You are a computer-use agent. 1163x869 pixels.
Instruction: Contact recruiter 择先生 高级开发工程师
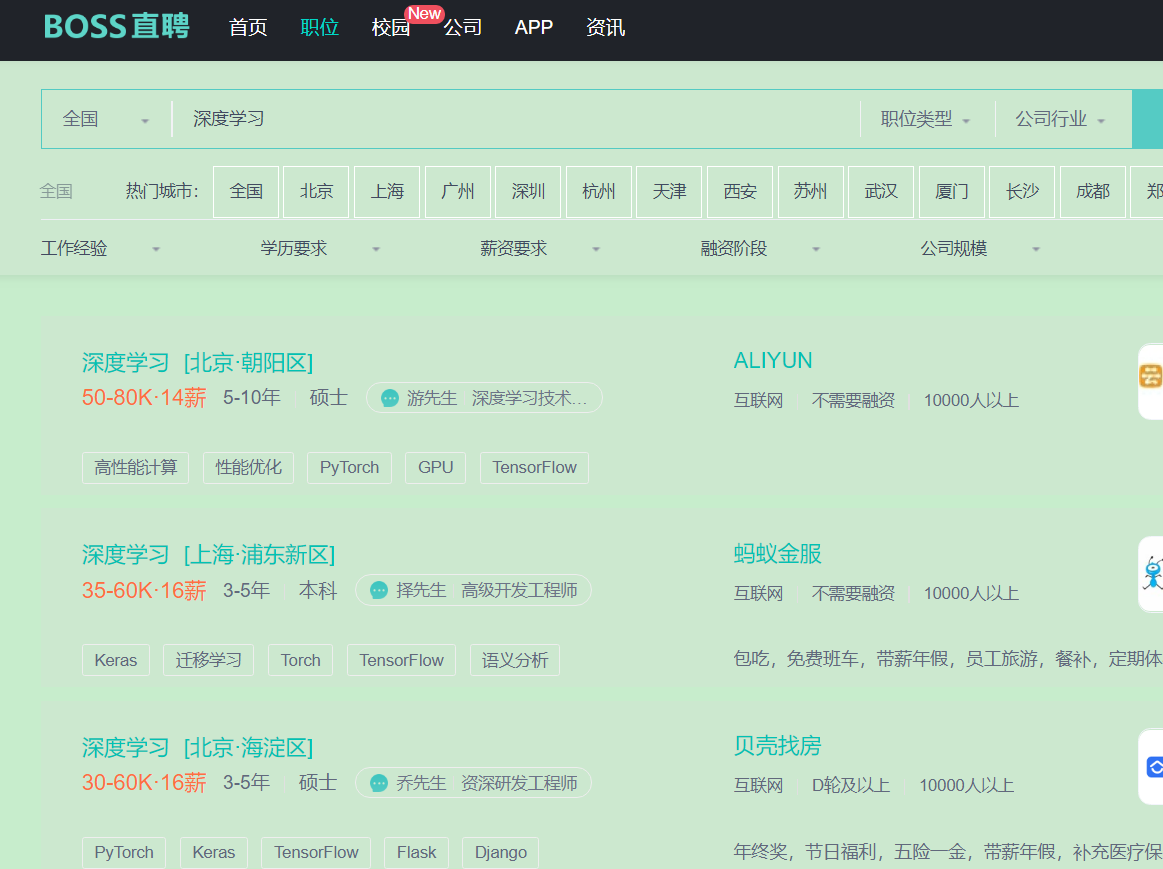[x=473, y=590]
